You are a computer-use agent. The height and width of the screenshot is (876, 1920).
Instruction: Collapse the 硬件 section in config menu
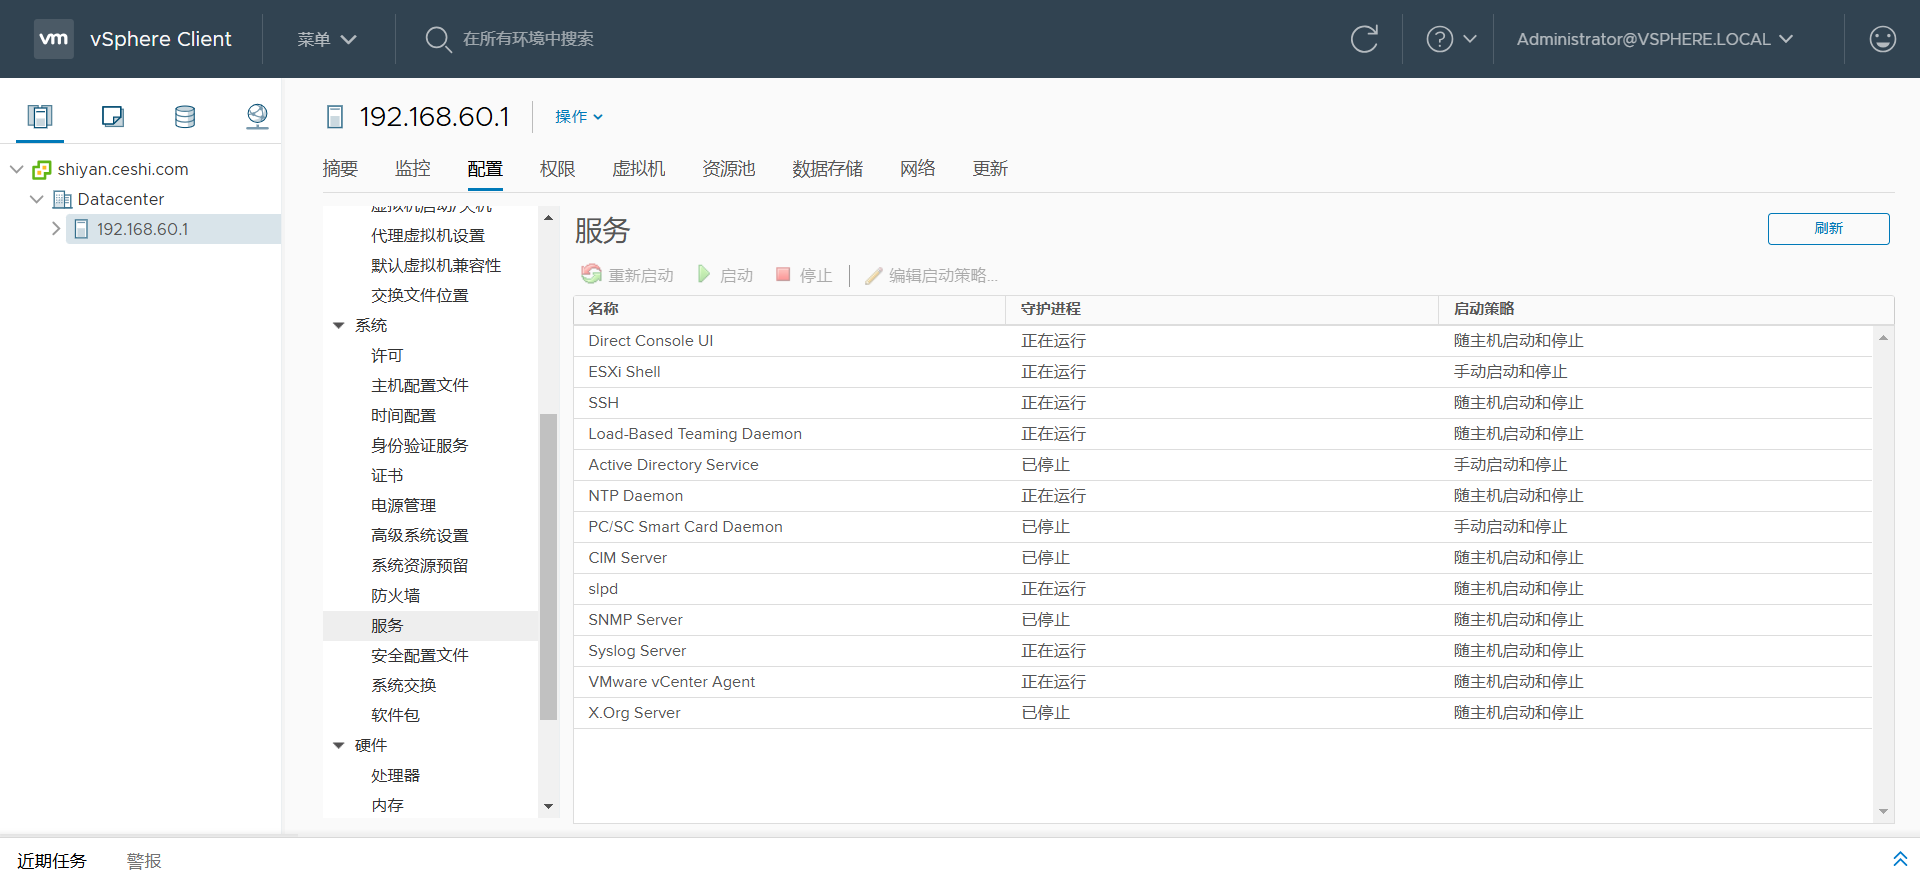click(338, 745)
